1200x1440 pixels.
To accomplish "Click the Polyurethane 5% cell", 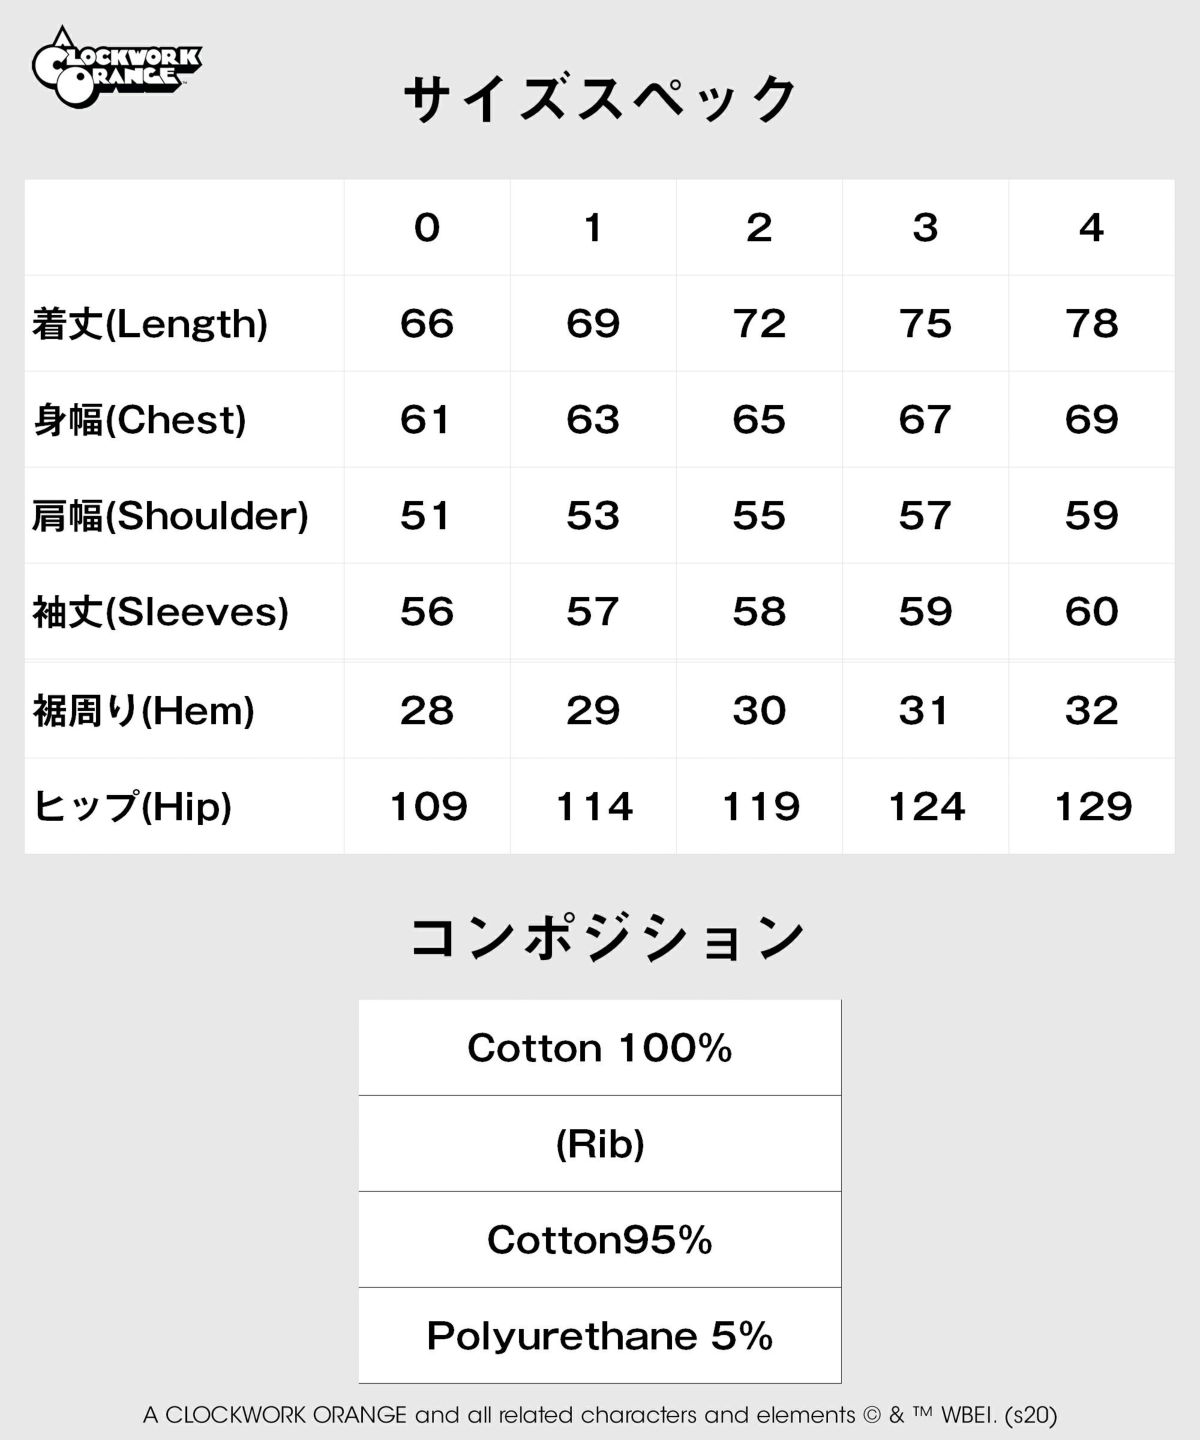I will click(x=600, y=1336).
